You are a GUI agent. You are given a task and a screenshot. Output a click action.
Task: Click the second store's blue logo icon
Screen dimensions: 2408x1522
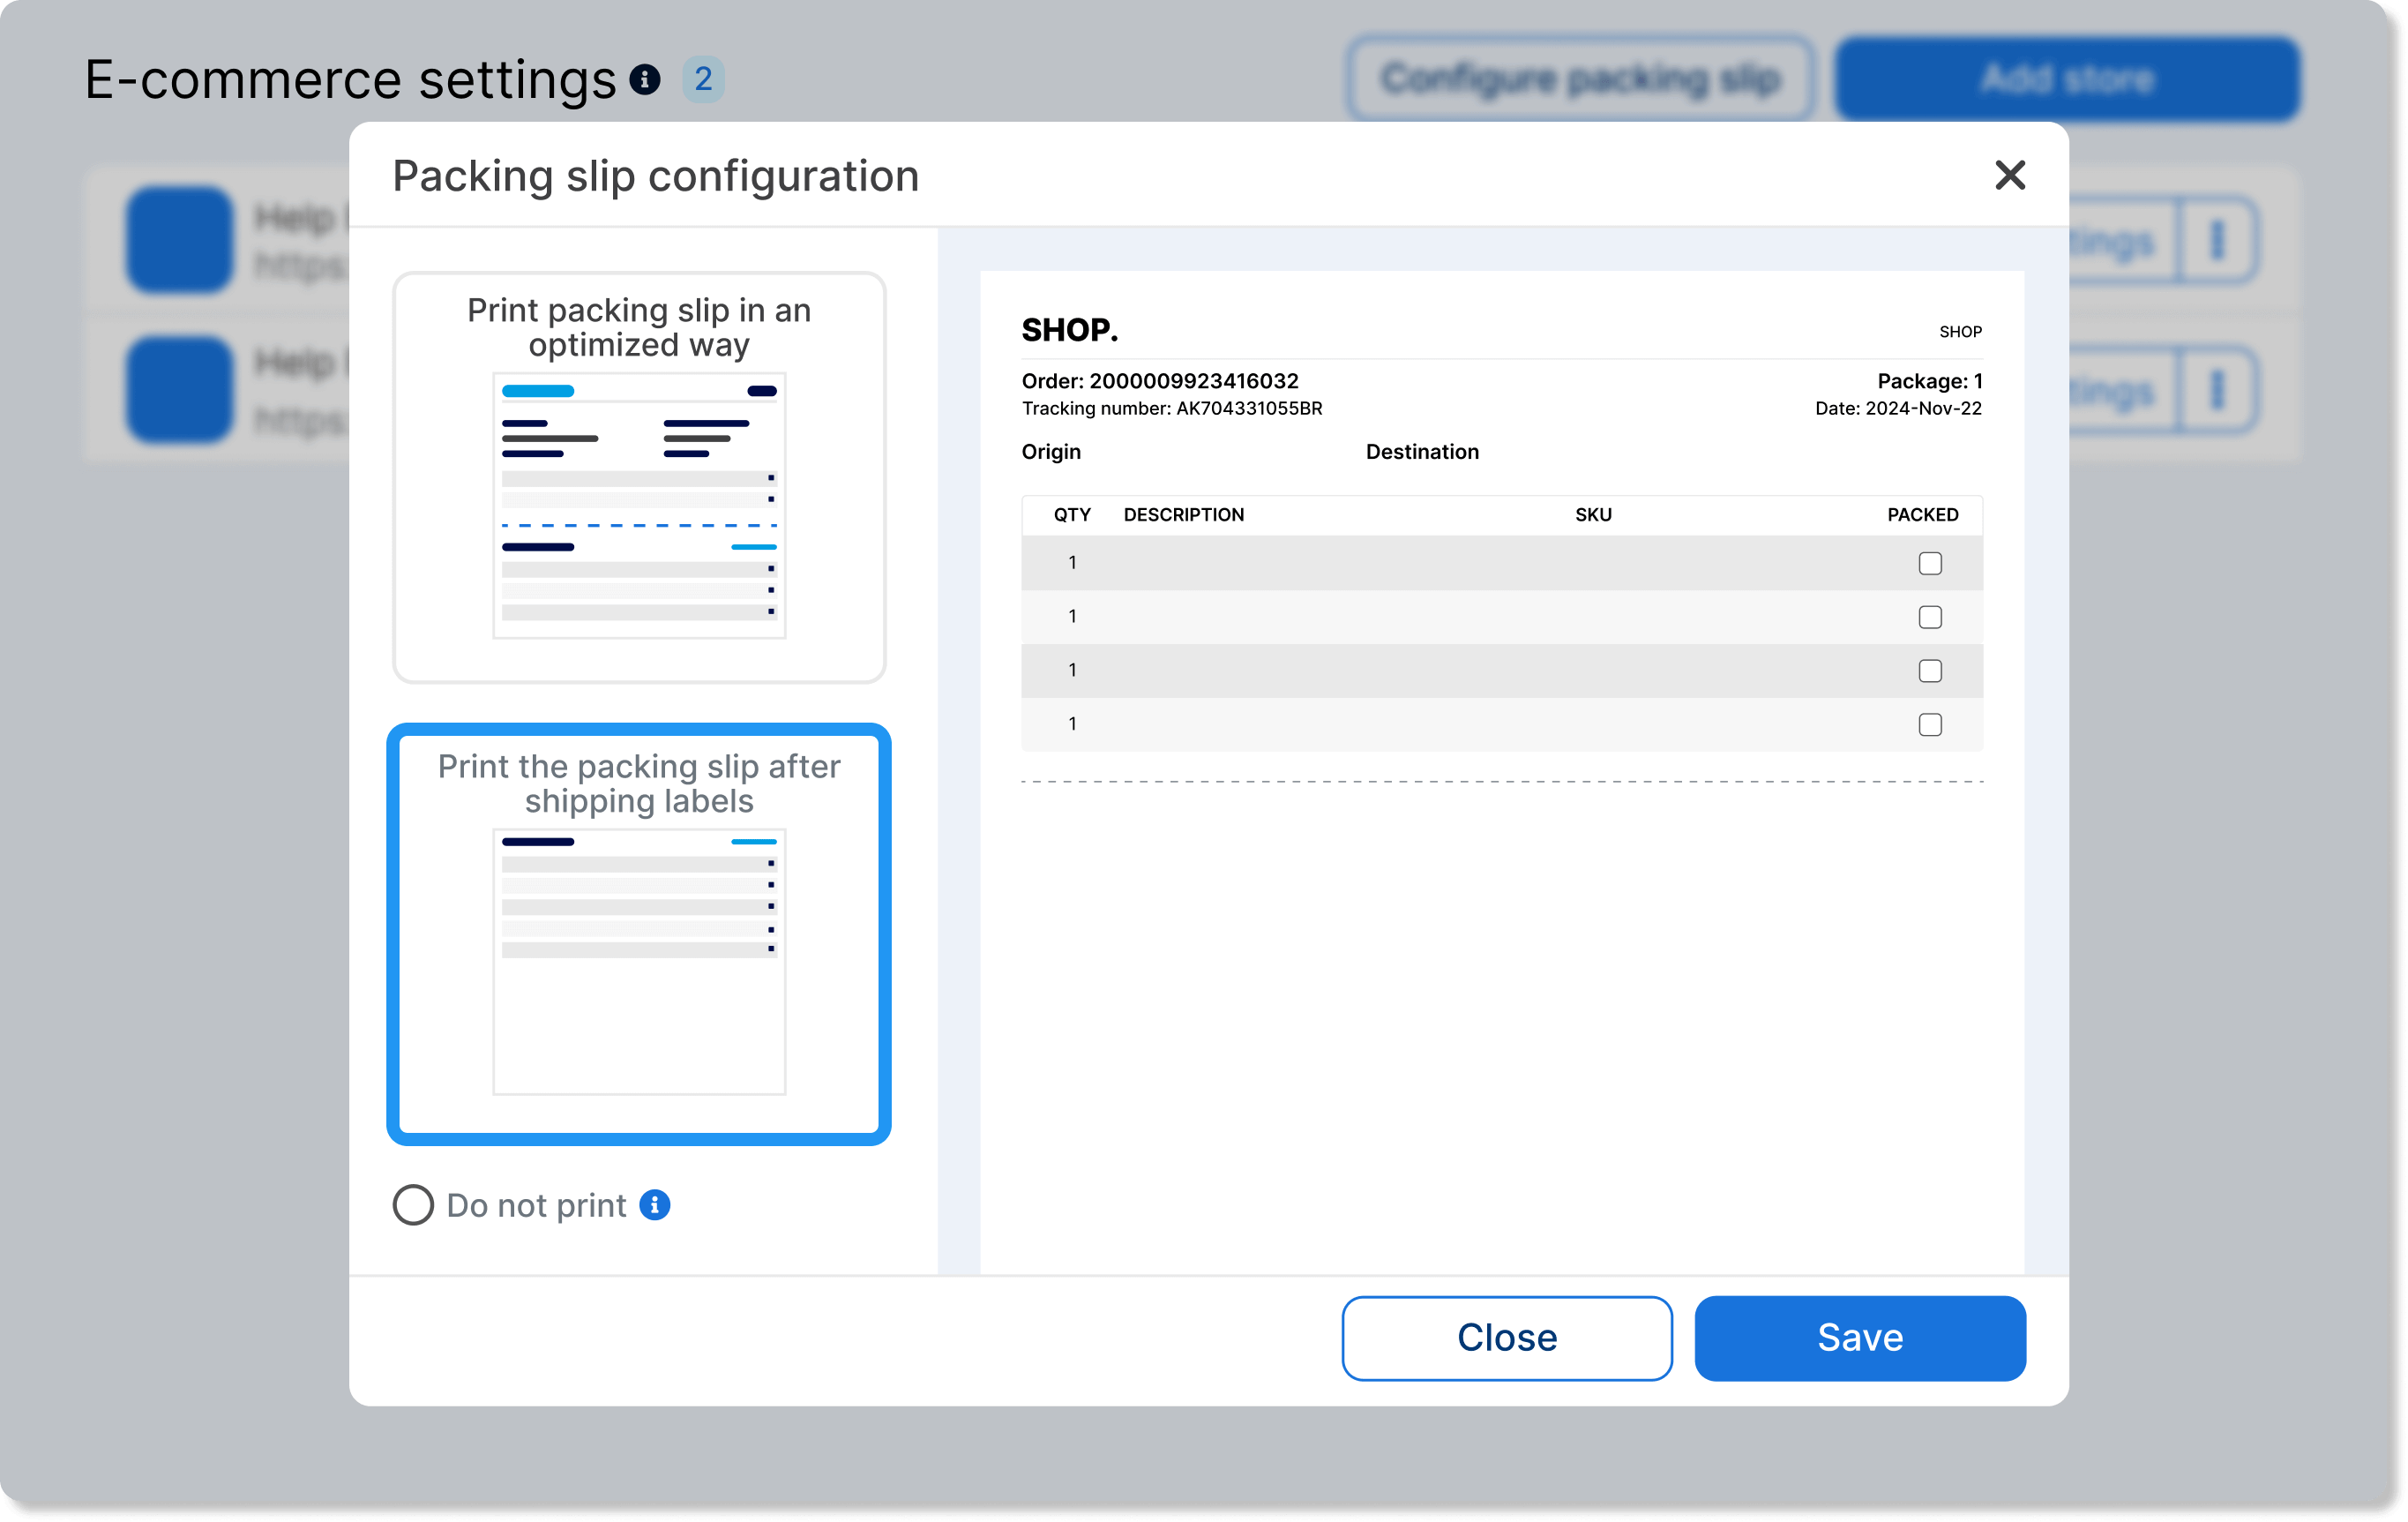180,390
